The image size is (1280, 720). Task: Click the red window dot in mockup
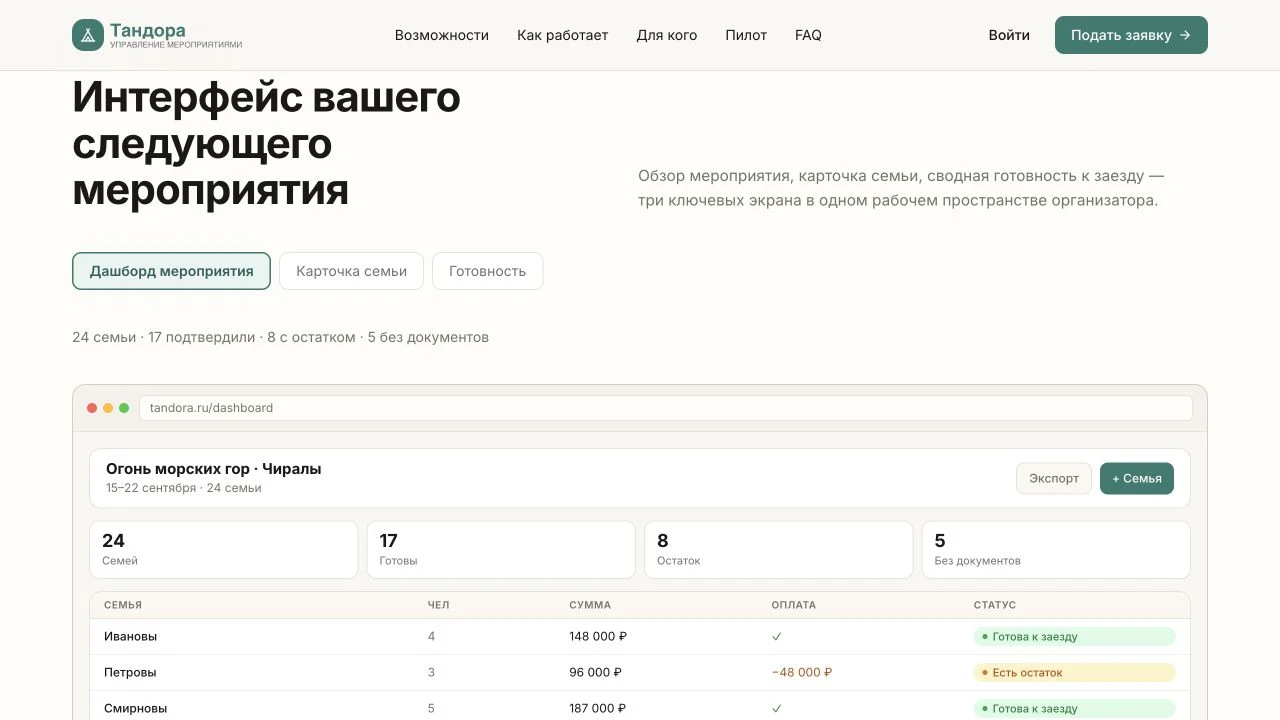click(x=92, y=408)
